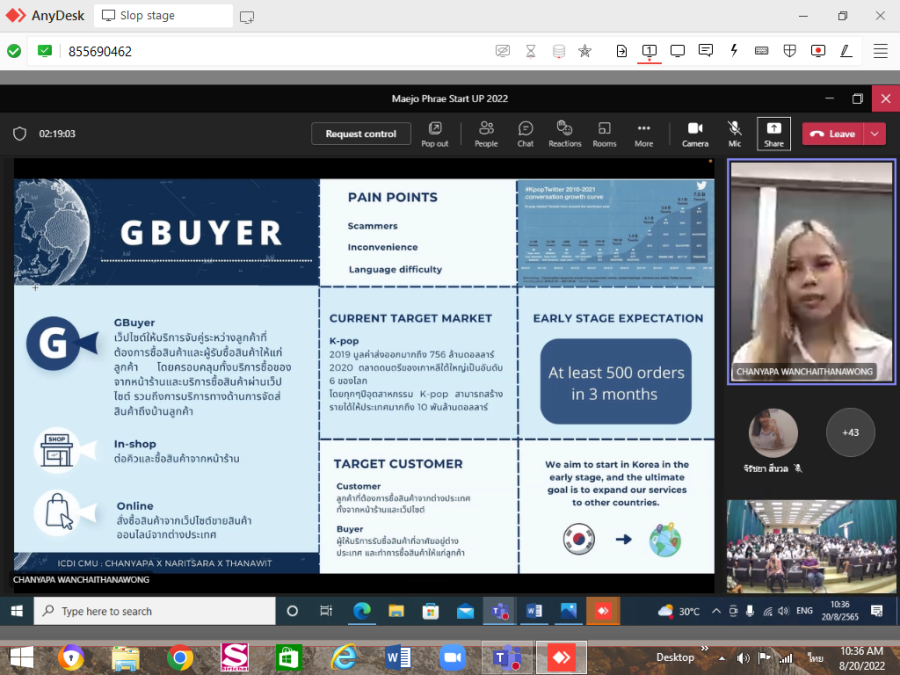Toggle the Camera on or off
Screen dimensions: 900x675
[695, 133]
